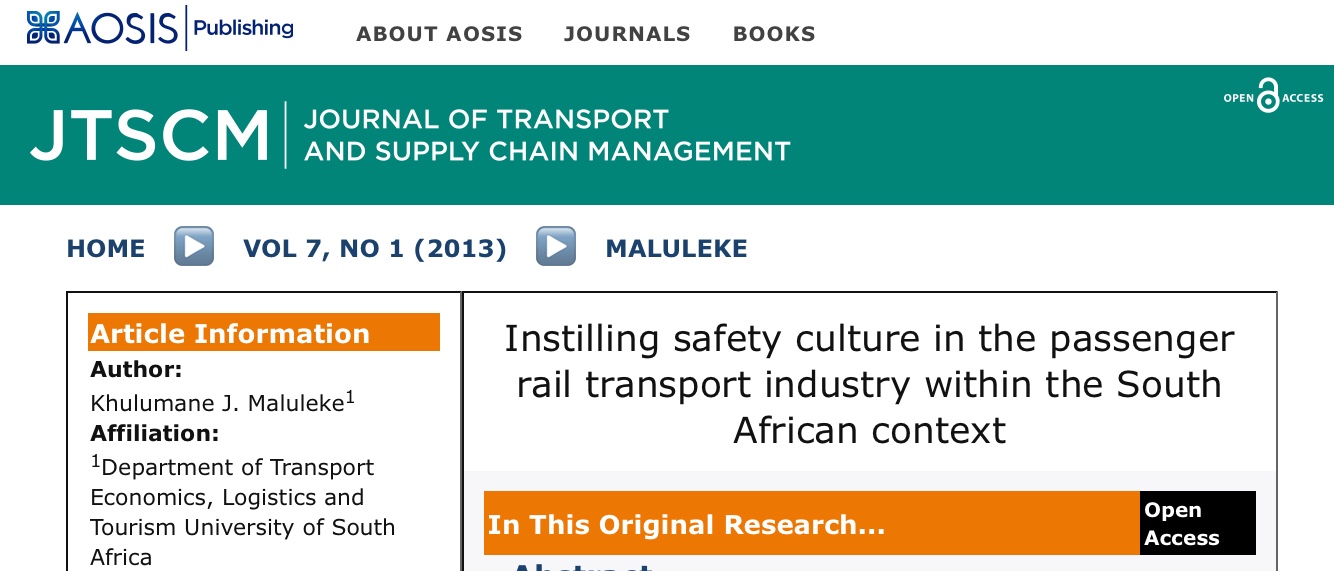1334x571 pixels.
Task: Click the AOSIS Publishing text
Action: (x=243, y=28)
